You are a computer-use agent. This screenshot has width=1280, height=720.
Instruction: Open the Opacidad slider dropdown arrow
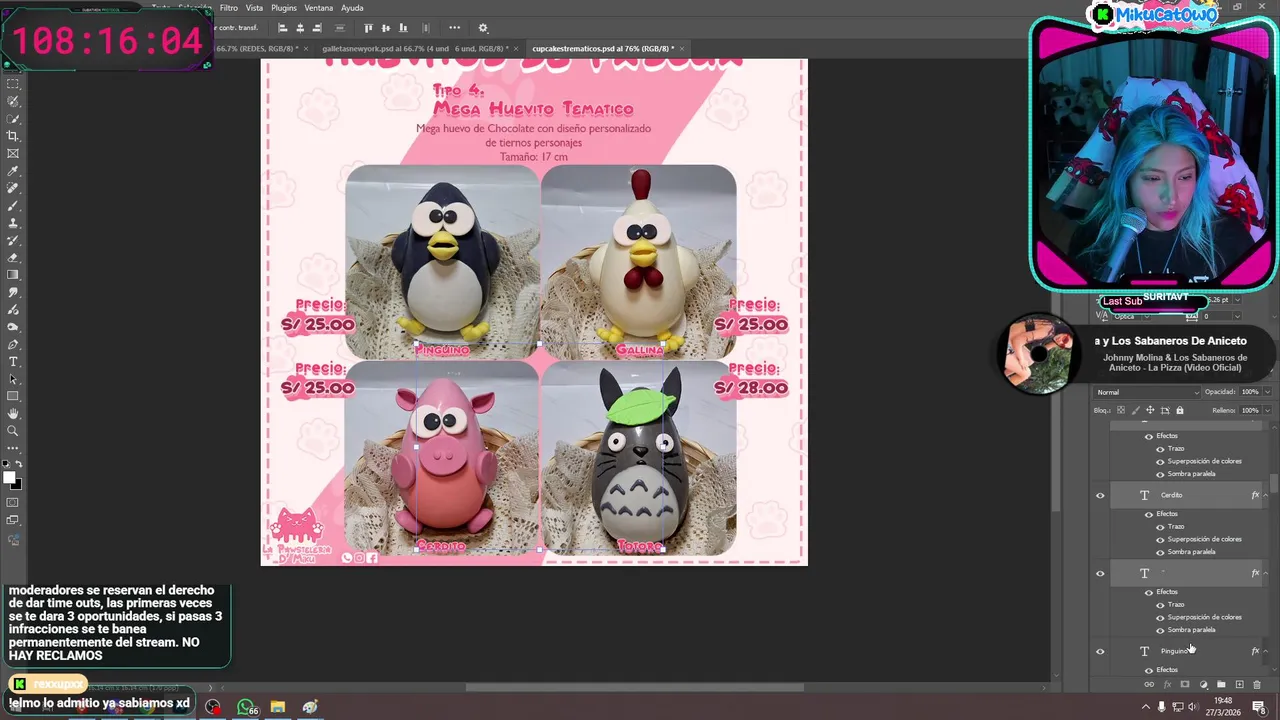(1267, 392)
